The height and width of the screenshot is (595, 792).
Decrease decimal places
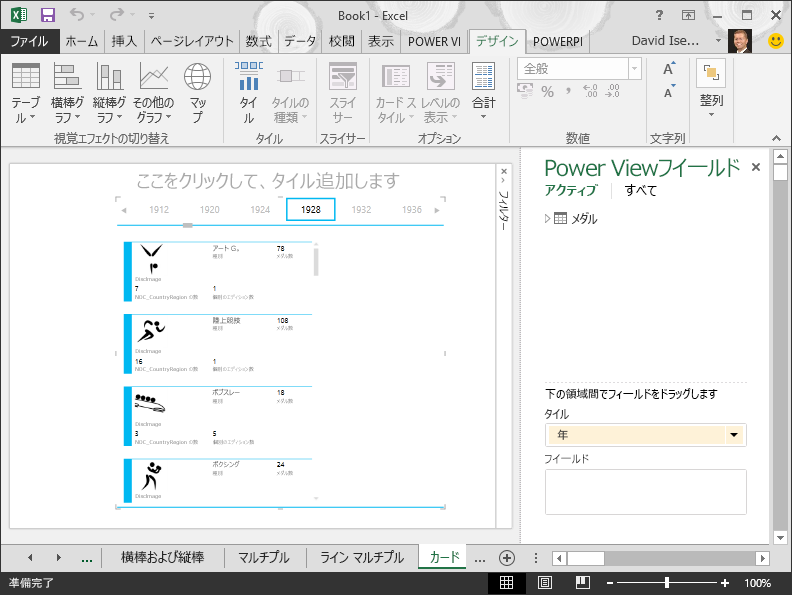[x=612, y=91]
